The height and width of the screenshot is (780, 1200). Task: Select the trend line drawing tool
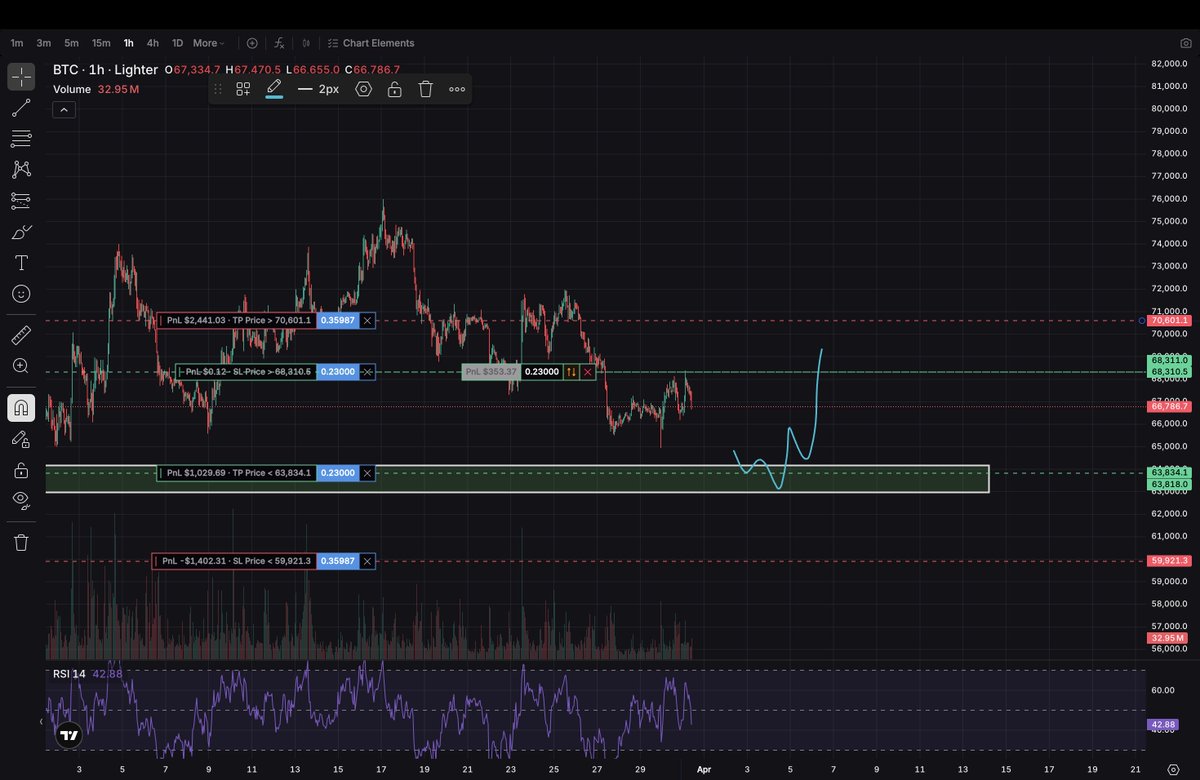pyautogui.click(x=21, y=108)
